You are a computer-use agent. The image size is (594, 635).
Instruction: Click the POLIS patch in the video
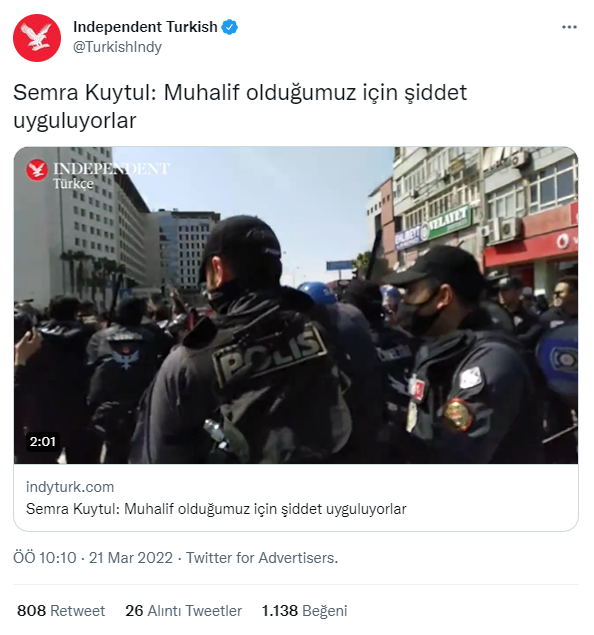point(270,354)
